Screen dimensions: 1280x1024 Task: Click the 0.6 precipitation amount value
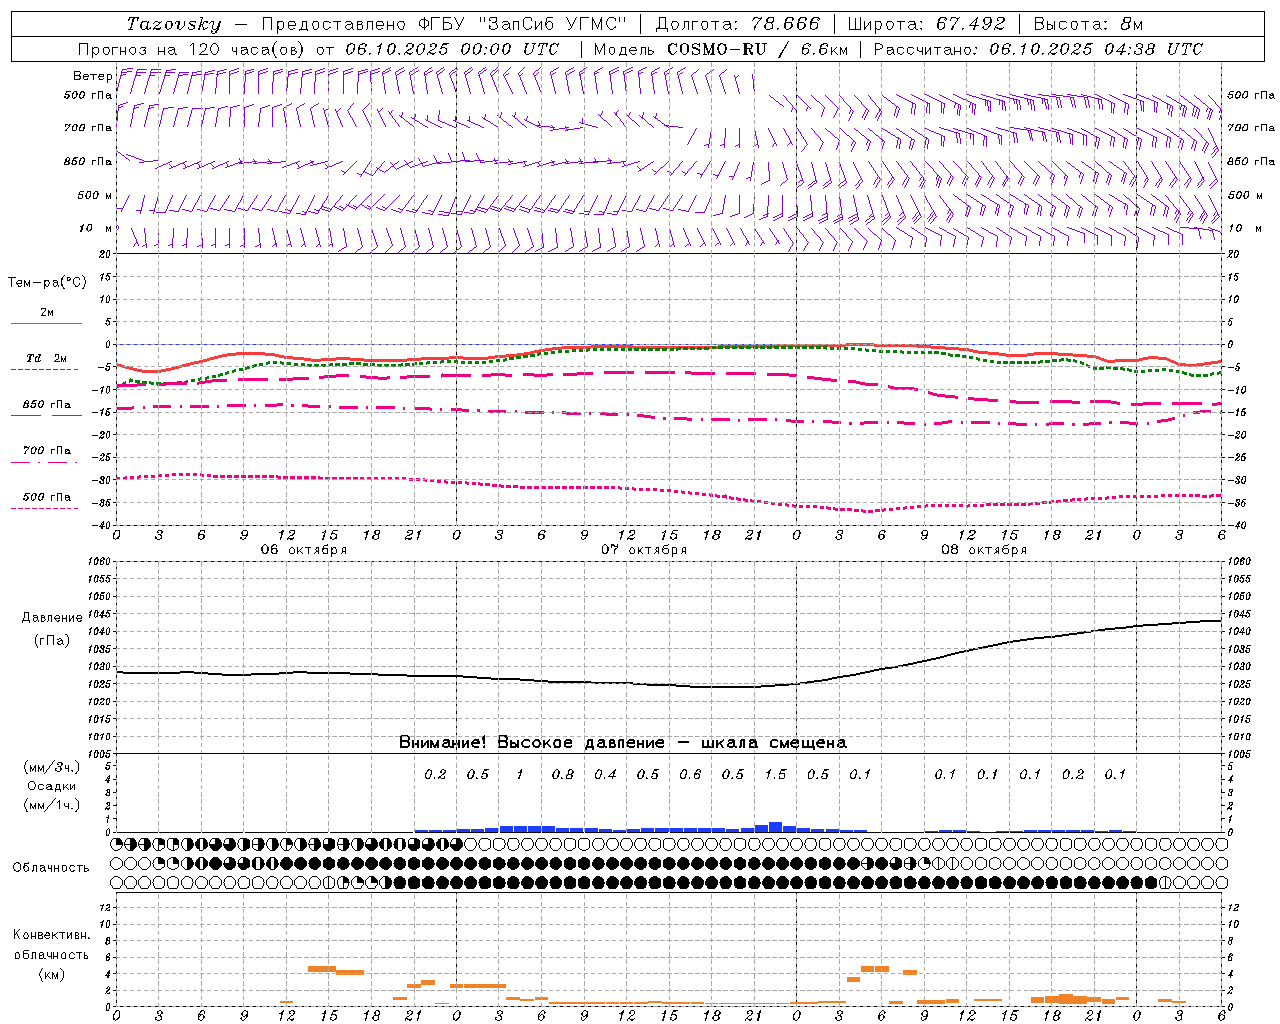pos(690,774)
